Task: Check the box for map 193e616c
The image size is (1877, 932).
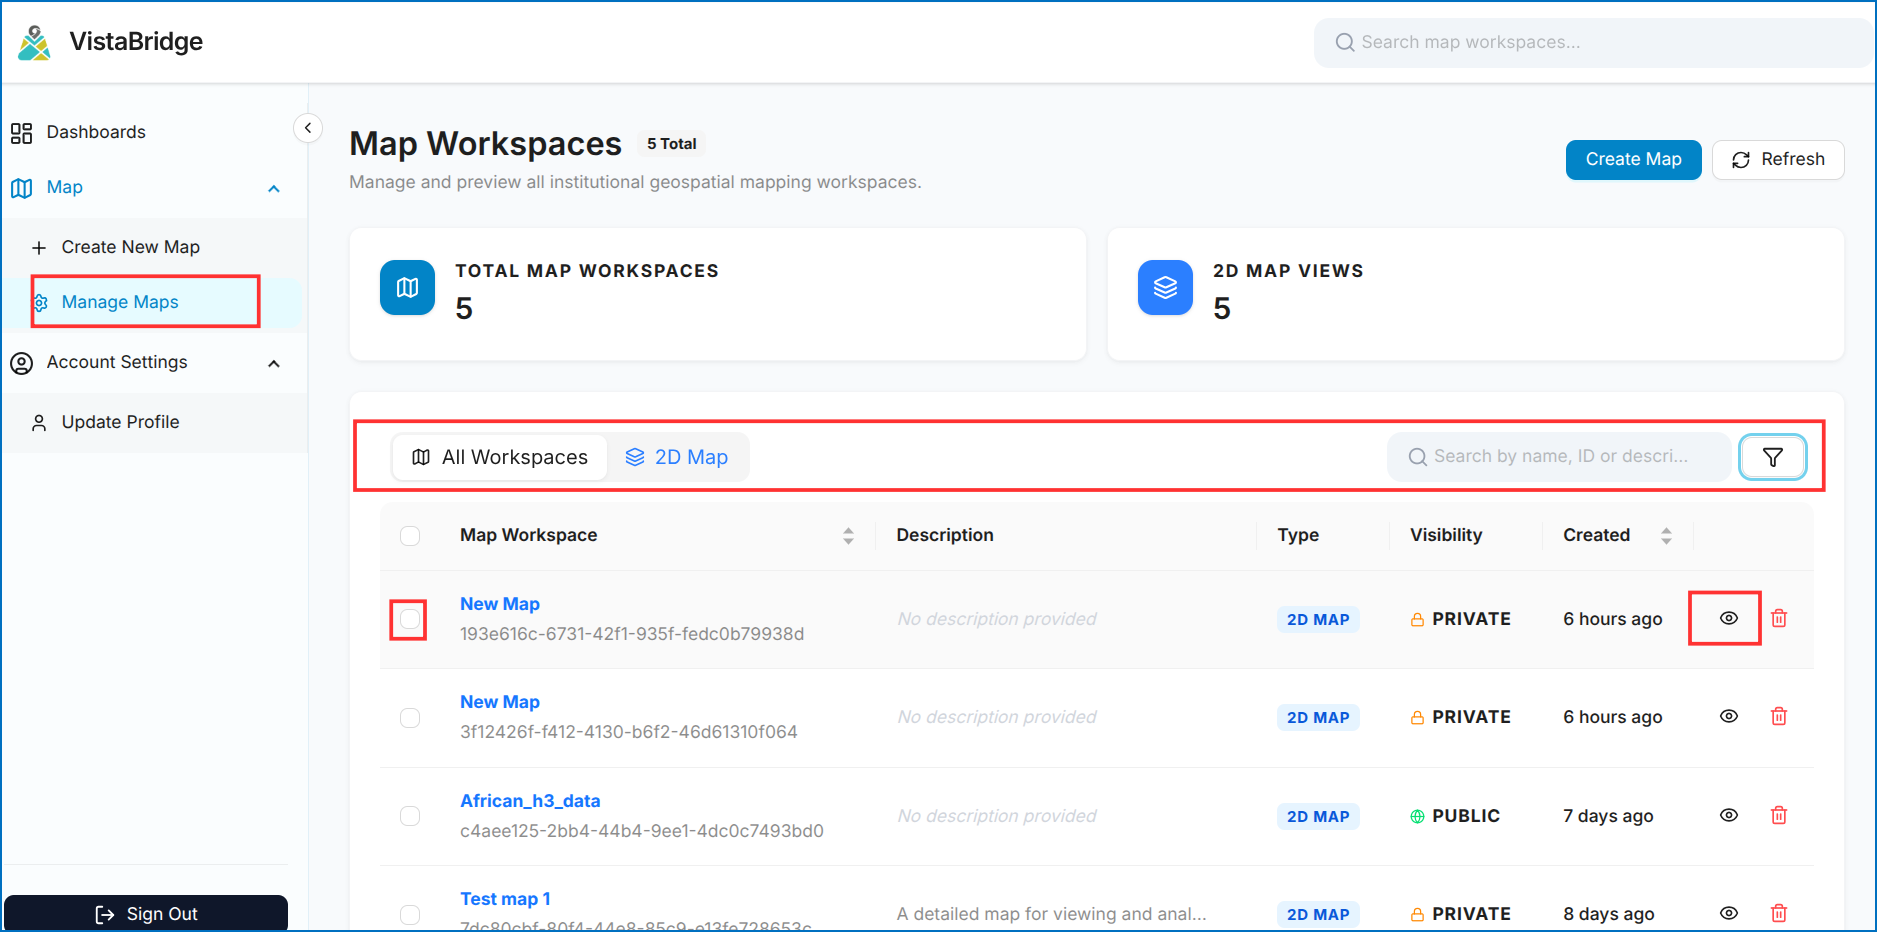Action: tap(410, 620)
